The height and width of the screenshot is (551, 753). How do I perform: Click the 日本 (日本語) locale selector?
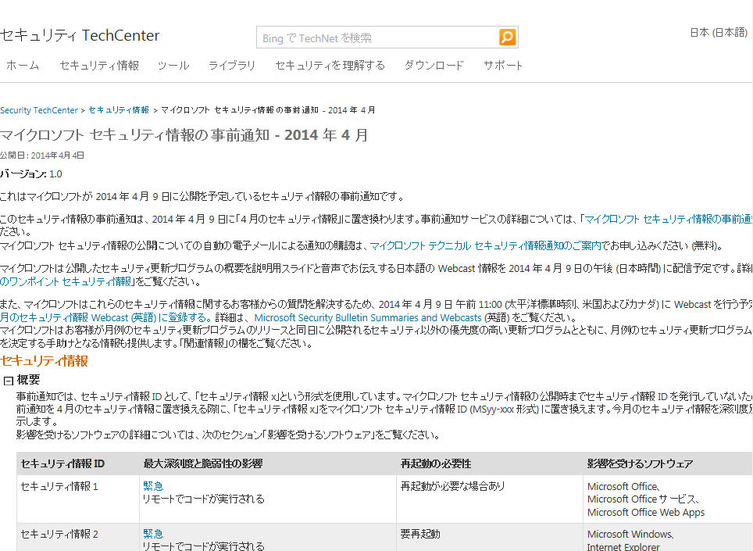[718, 32]
